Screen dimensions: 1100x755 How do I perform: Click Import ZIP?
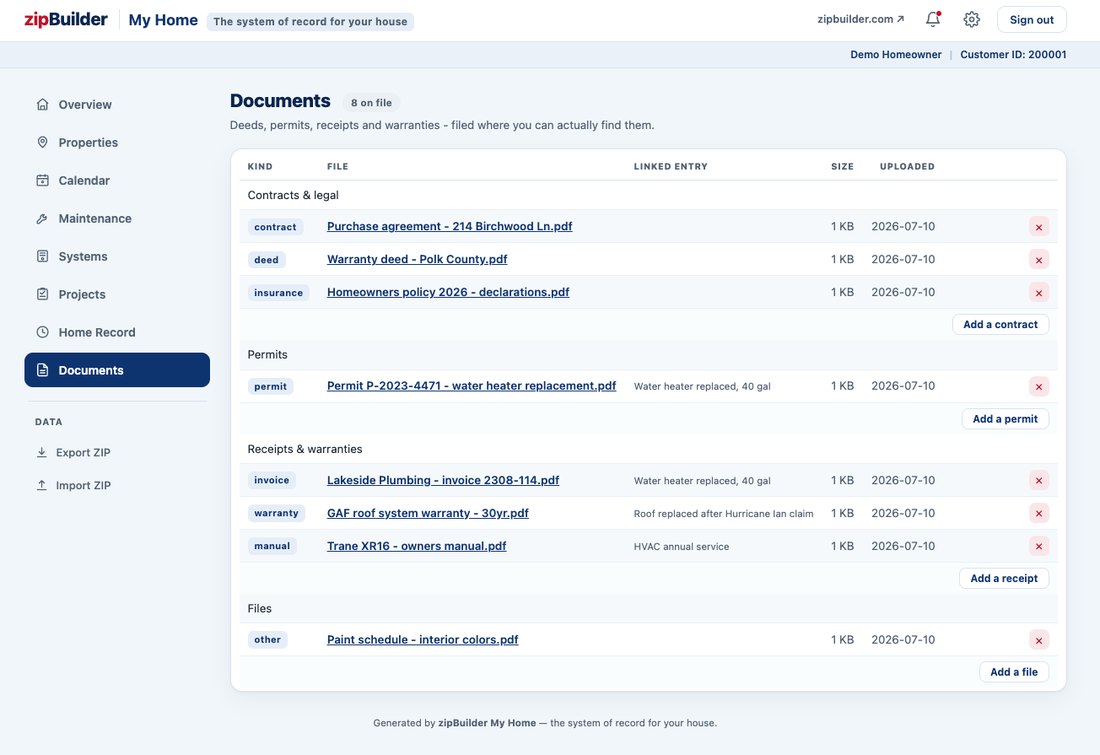coord(74,486)
